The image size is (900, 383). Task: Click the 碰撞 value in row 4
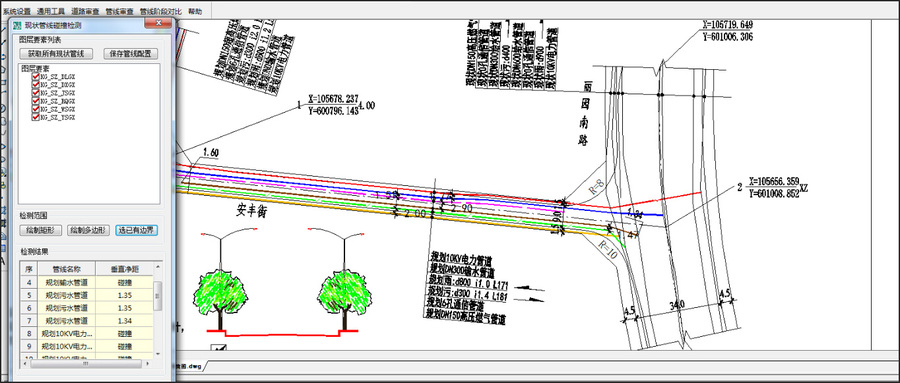tap(124, 282)
